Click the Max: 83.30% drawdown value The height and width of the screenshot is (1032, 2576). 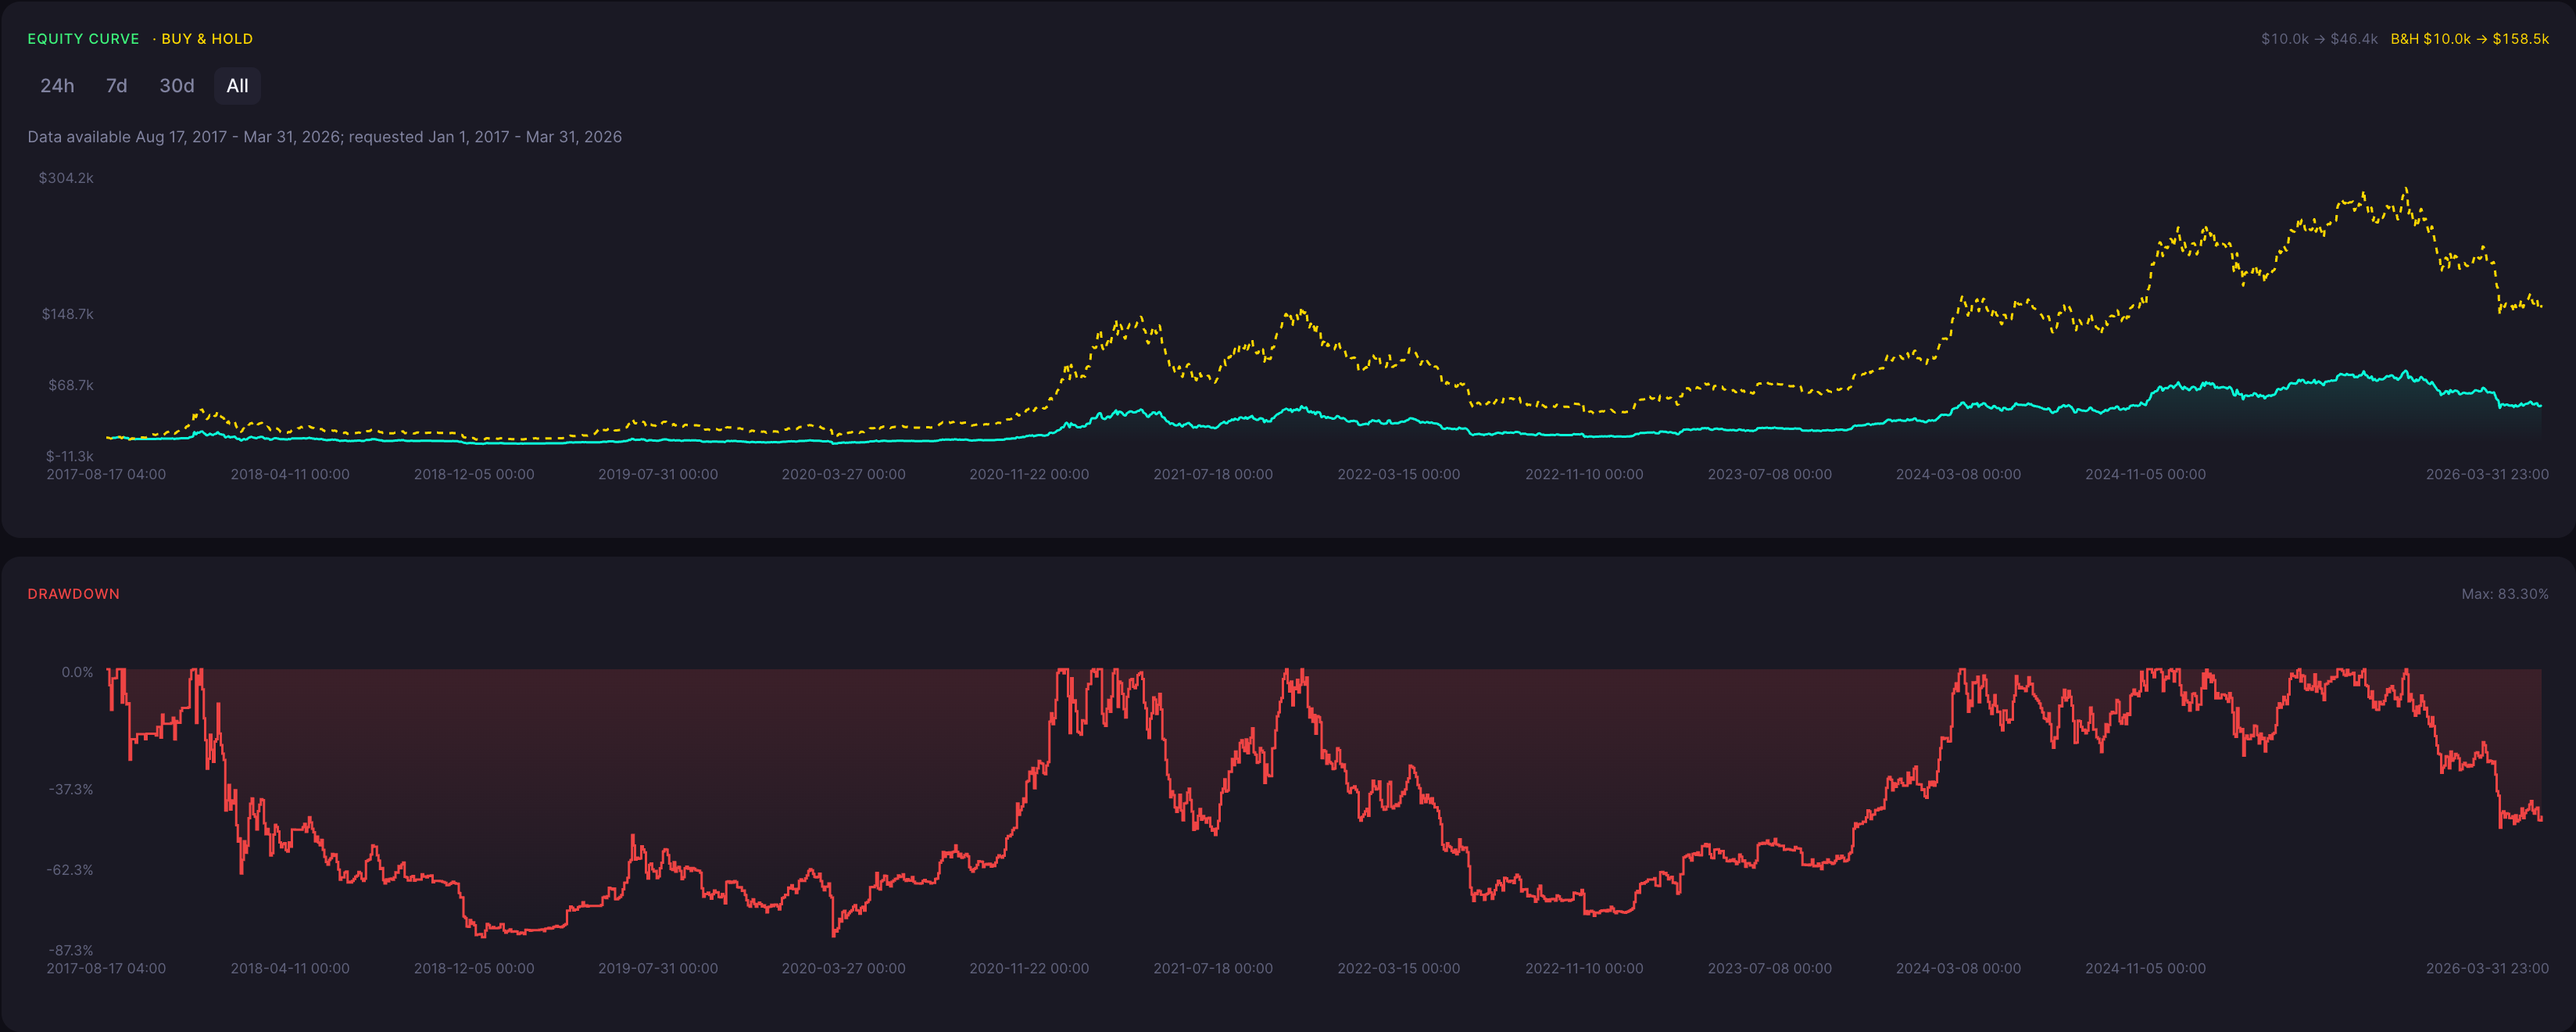click(2504, 594)
